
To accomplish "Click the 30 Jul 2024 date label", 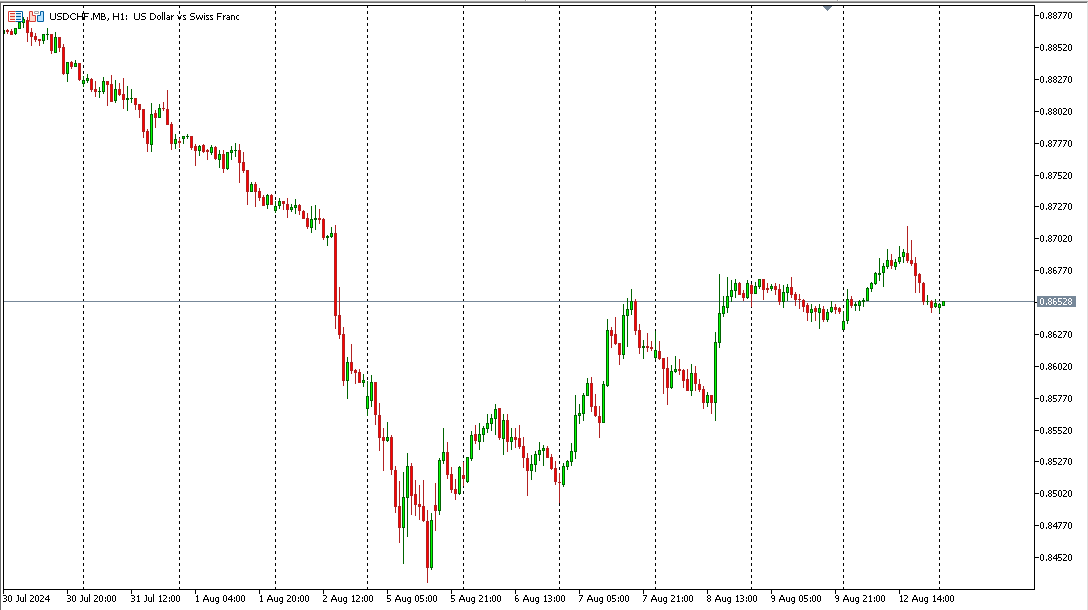I will (x=26, y=598).
